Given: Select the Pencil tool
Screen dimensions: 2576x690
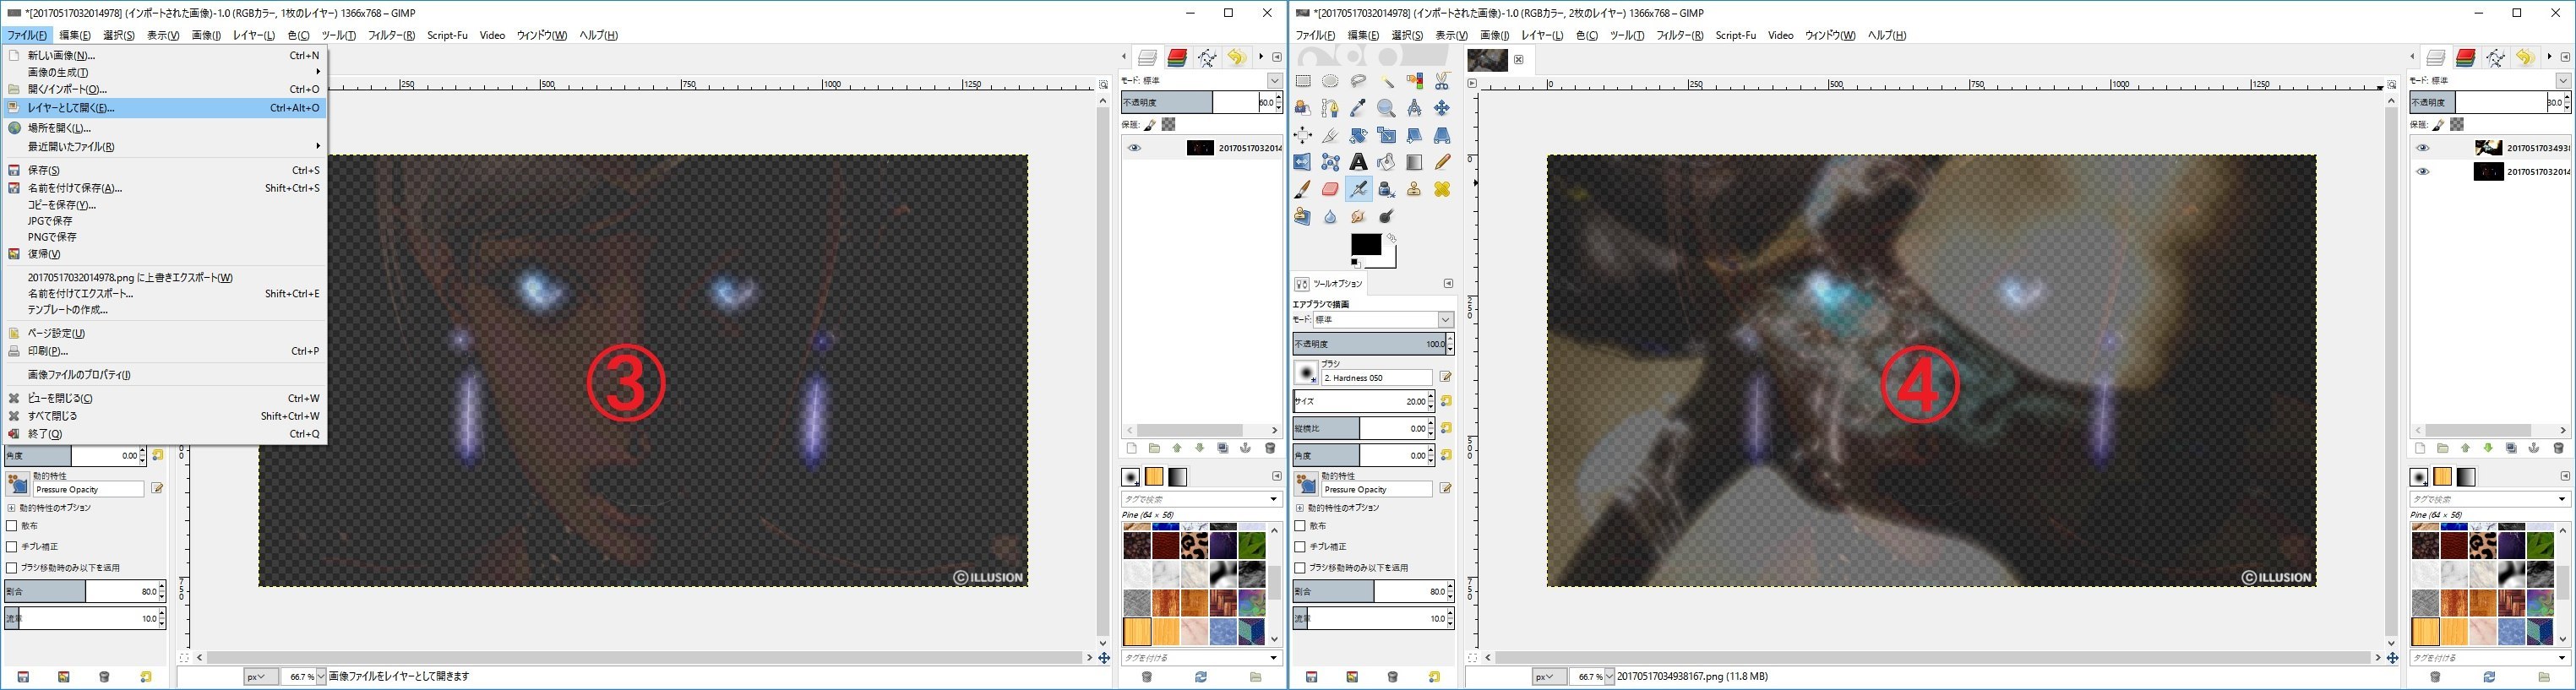Looking at the screenshot, I should (1442, 162).
